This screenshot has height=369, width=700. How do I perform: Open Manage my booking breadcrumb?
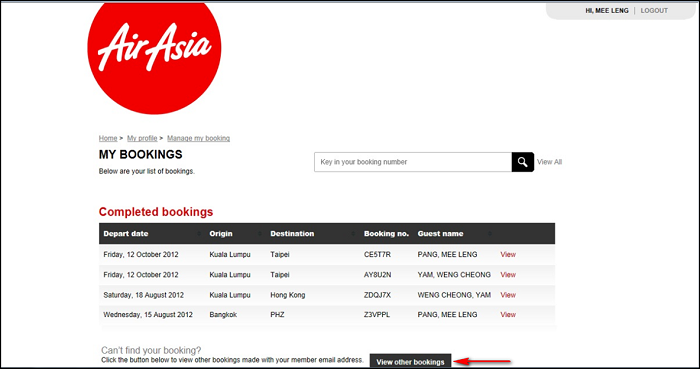point(199,138)
